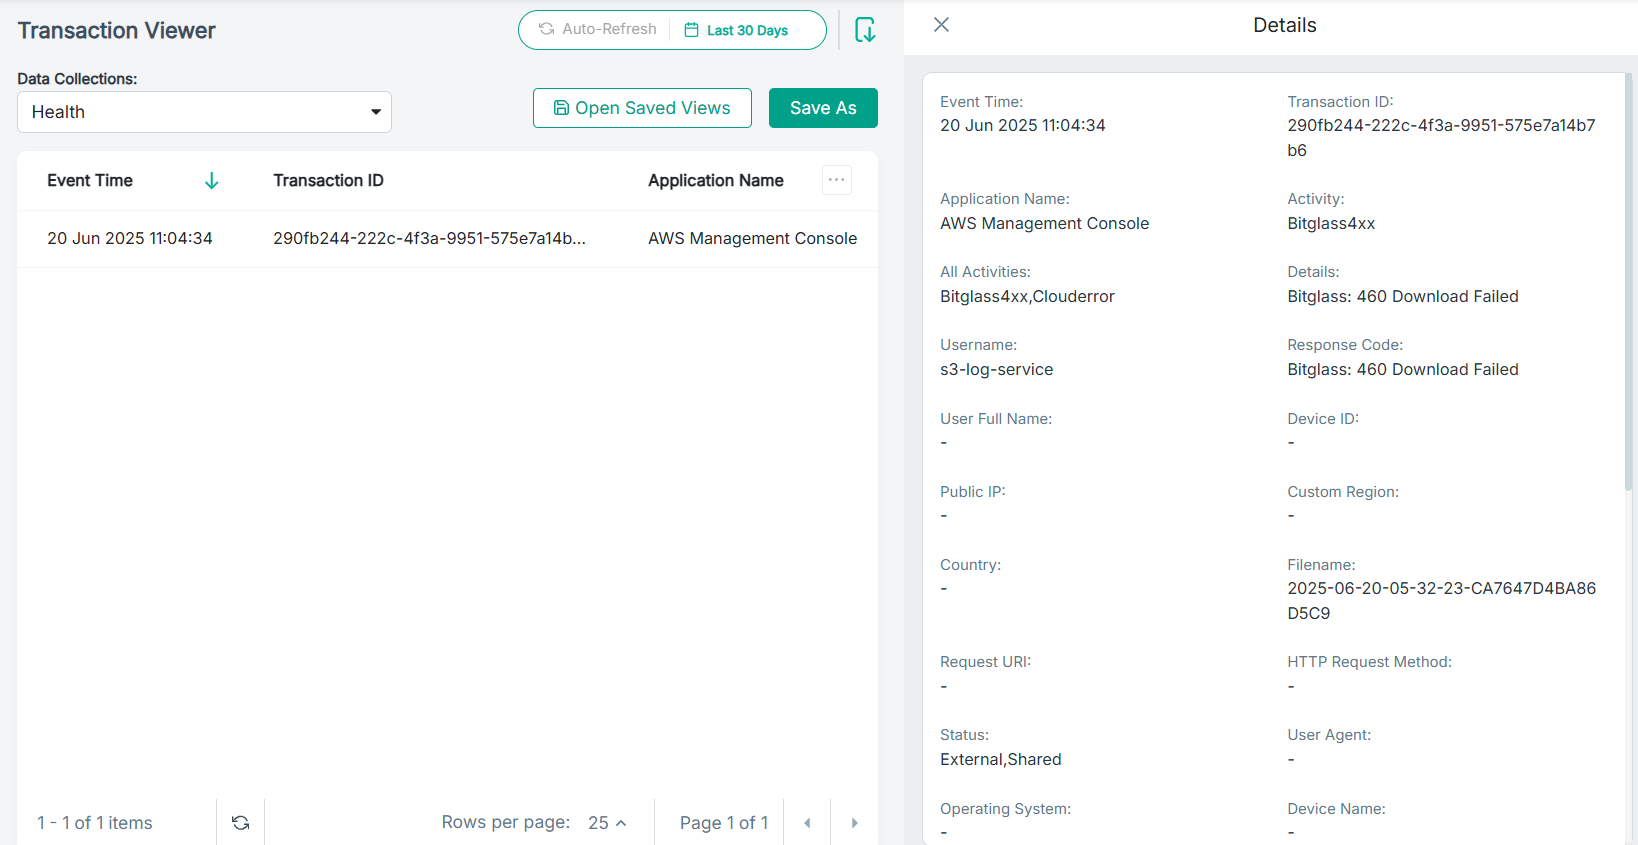1638x845 pixels.
Task: Click Event Time value in Details panel
Action: 1022,126
